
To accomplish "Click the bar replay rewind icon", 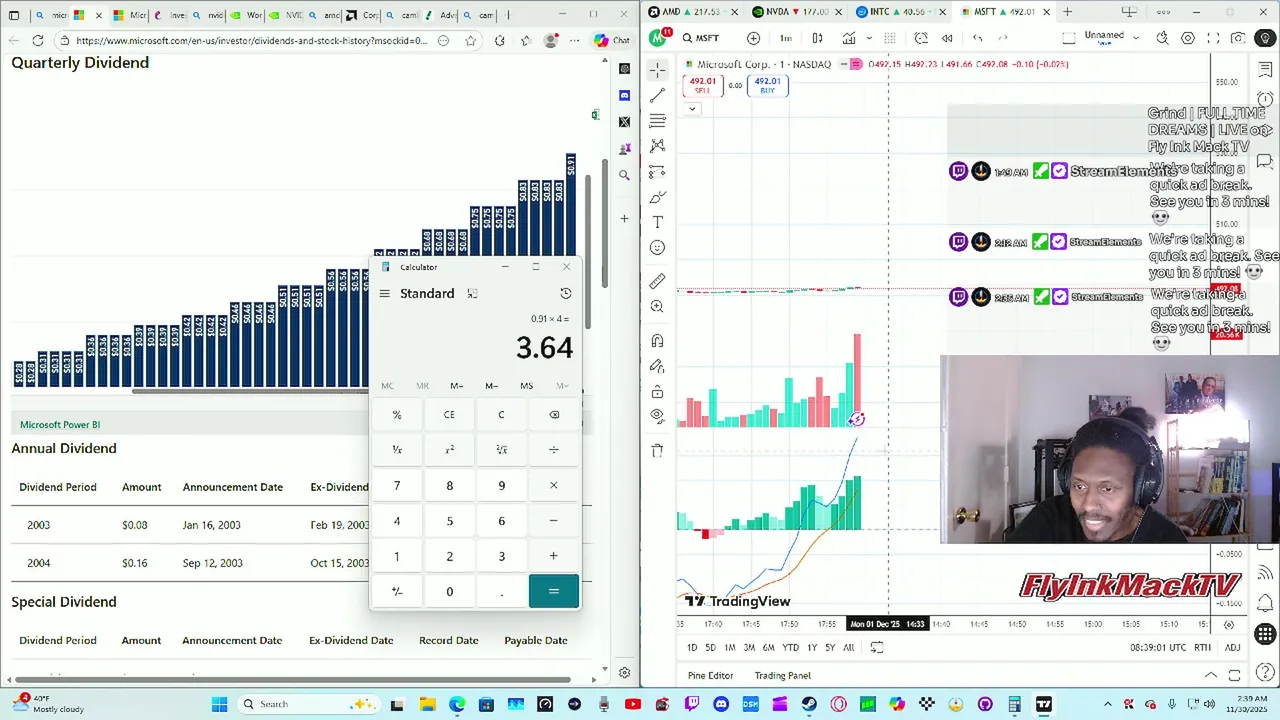I will coord(947,38).
